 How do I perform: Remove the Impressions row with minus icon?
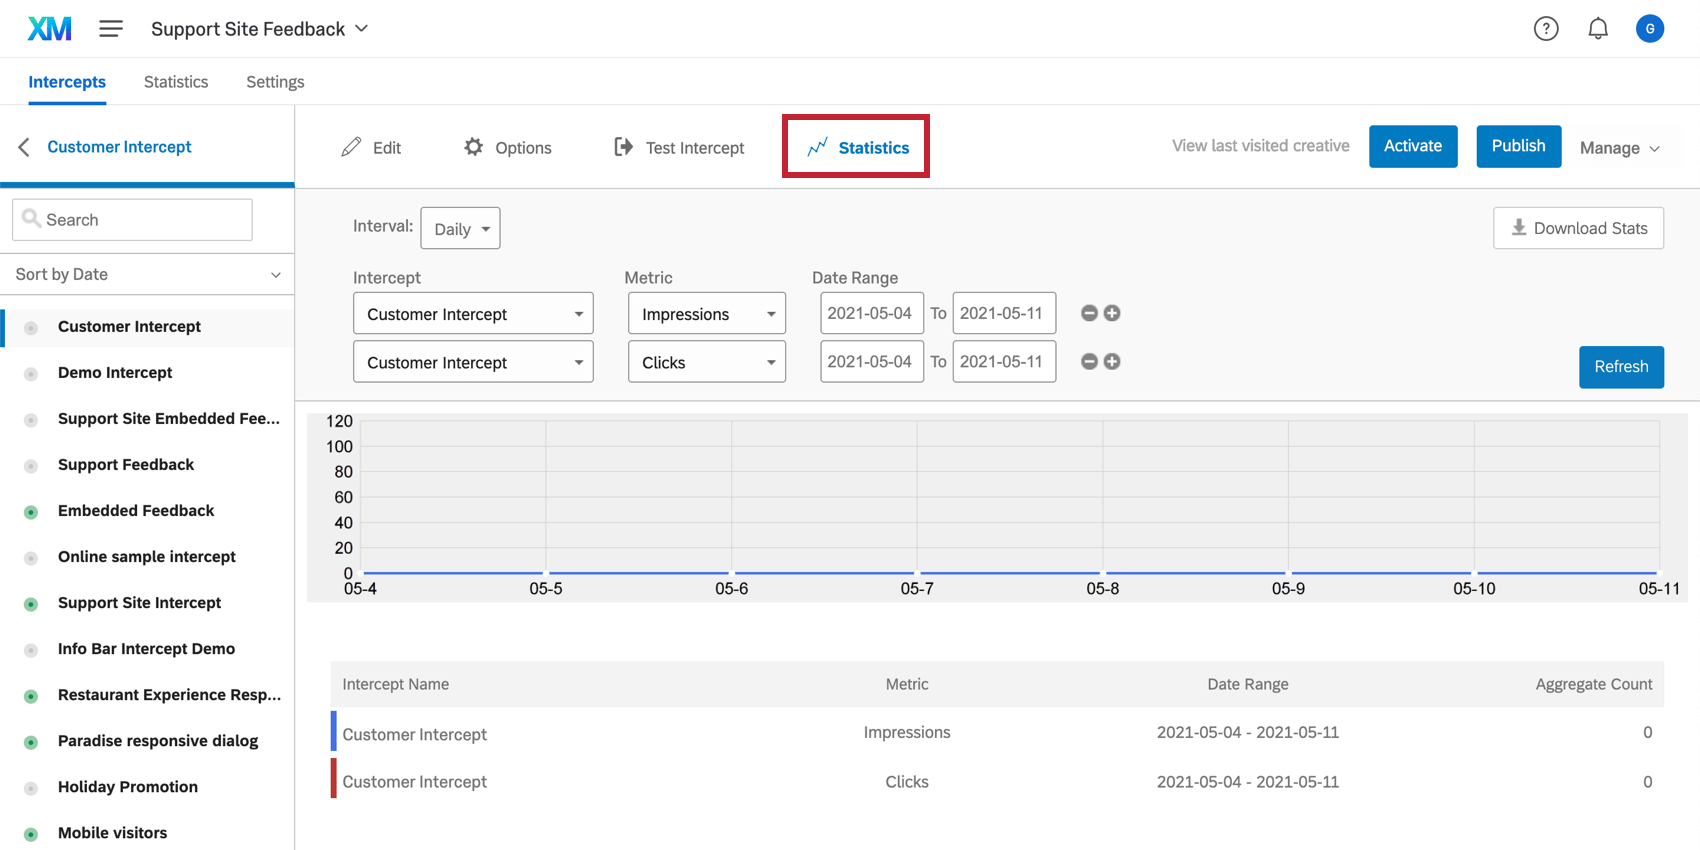1089,313
